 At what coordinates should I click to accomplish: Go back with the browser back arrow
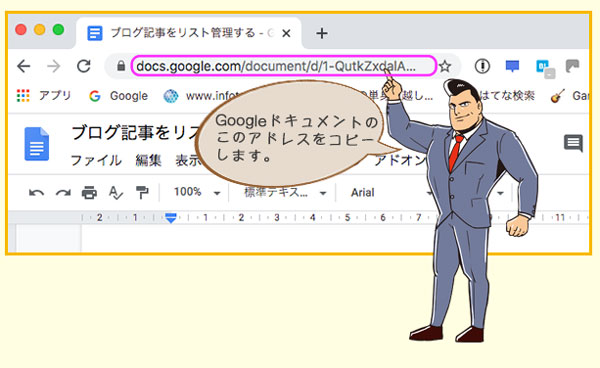(24, 66)
